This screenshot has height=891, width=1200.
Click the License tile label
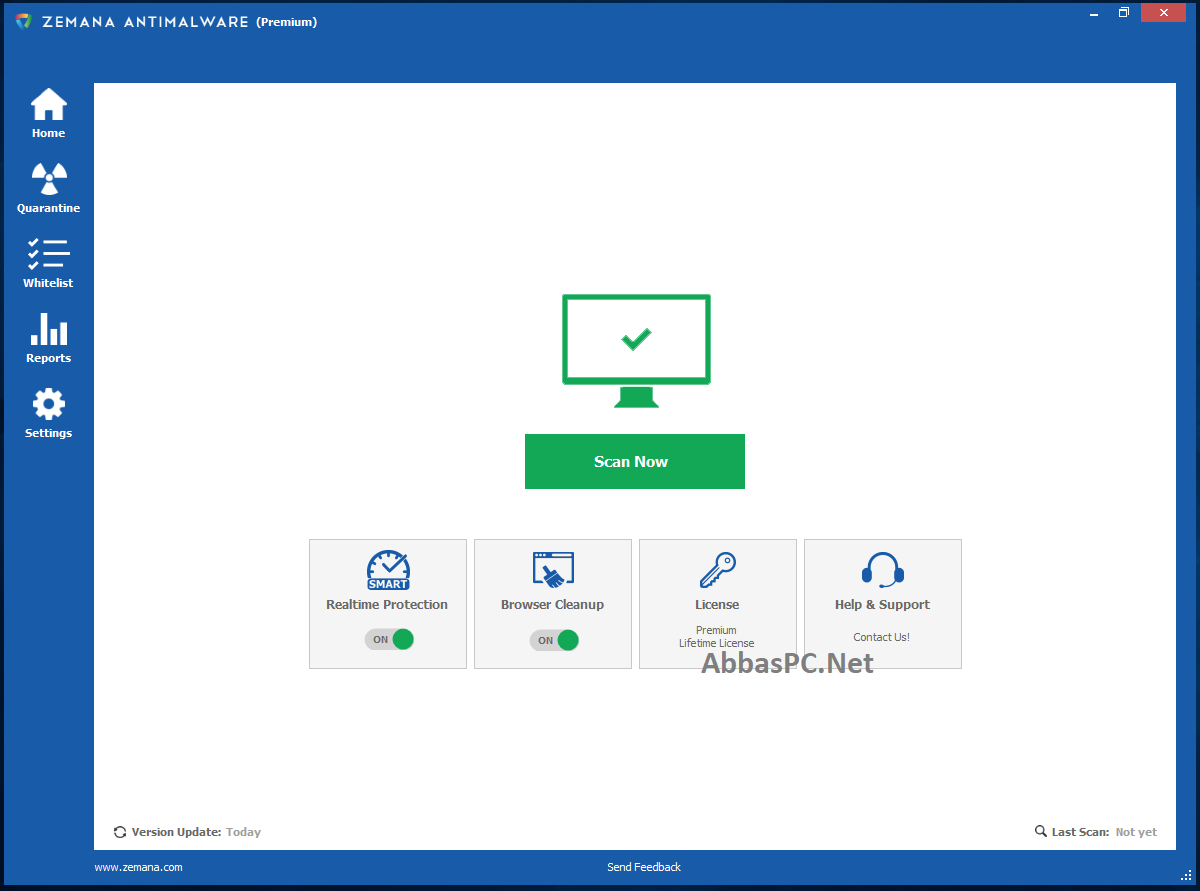coord(717,605)
